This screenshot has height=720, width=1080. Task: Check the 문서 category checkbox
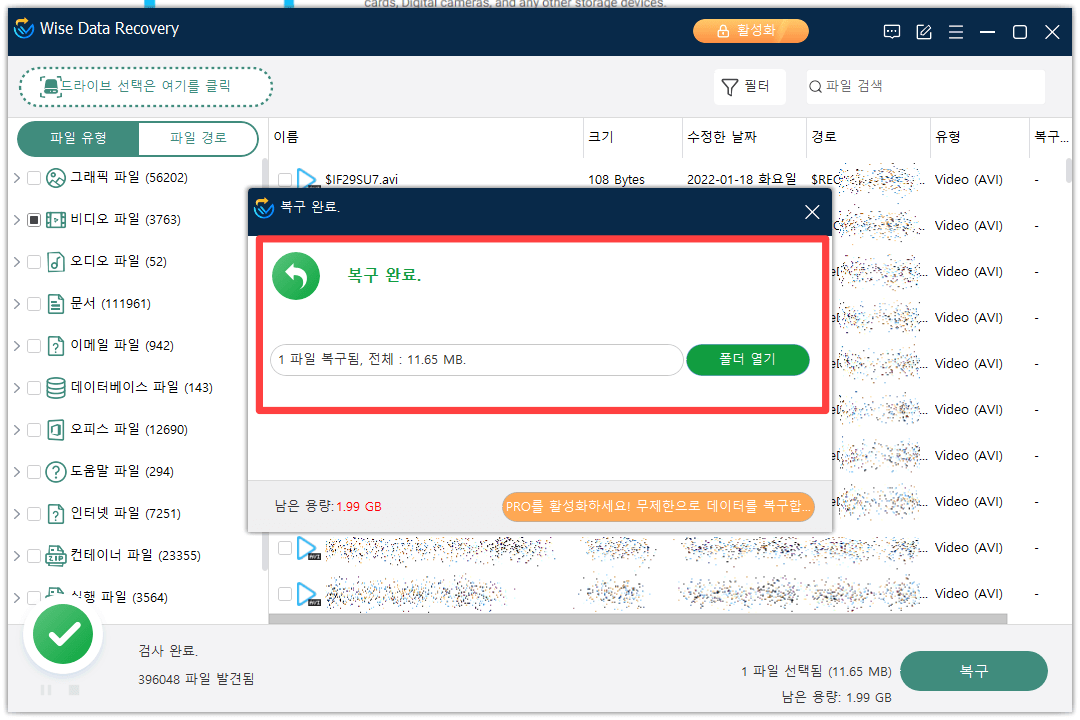tap(34, 303)
